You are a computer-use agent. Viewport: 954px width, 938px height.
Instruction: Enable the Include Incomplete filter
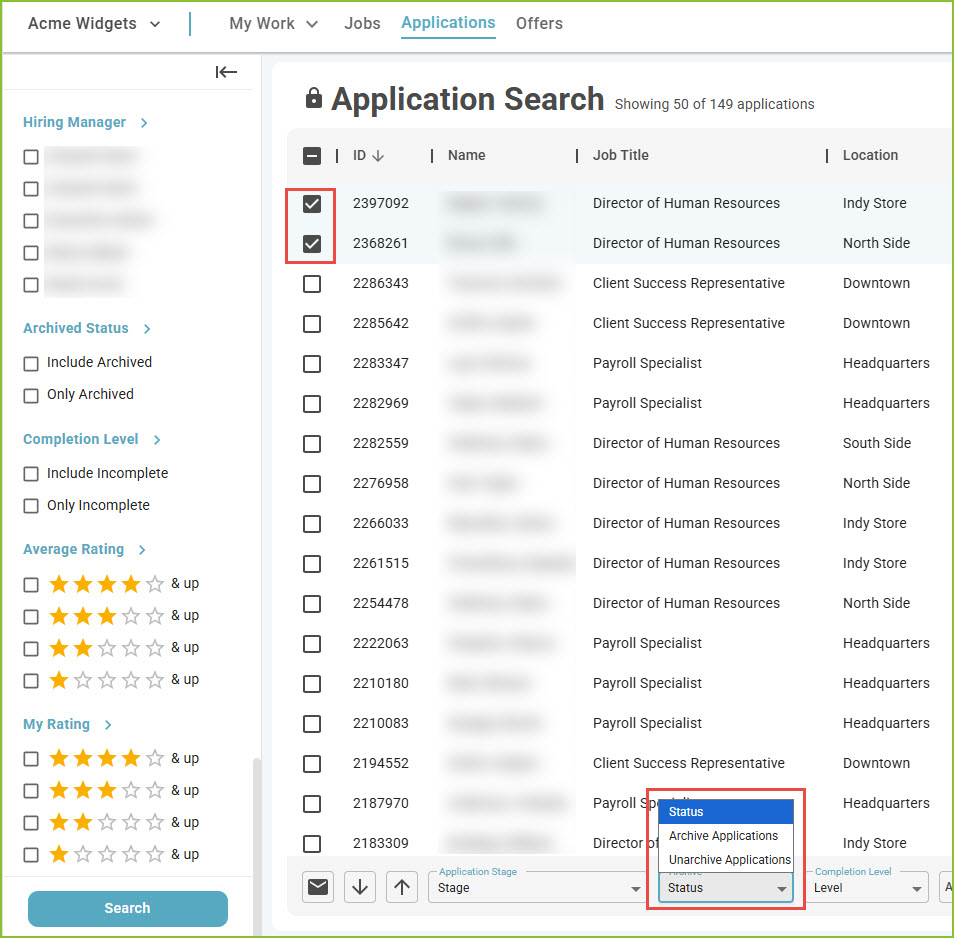[x=30, y=474]
